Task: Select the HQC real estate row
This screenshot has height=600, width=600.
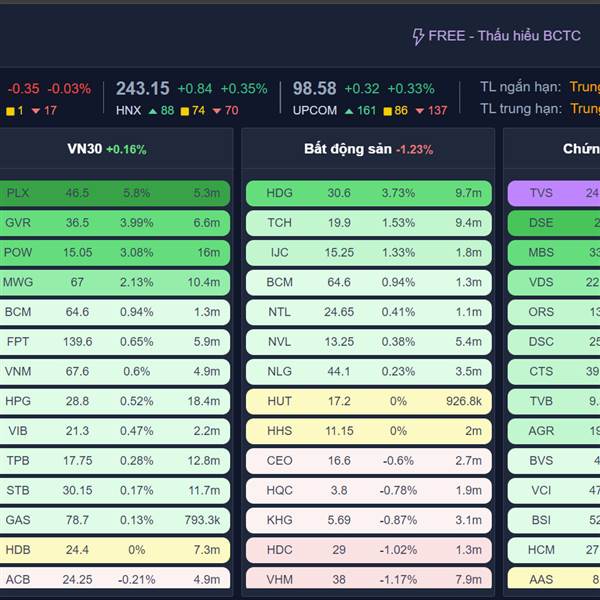Action: (368, 491)
